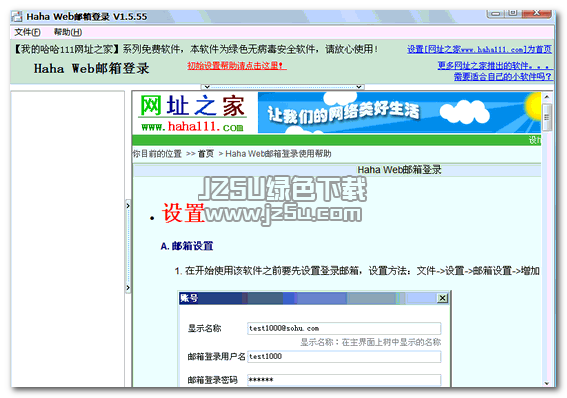This screenshot has width=567, height=398.
Task: Click the 'Haha Web邮箱登录' page title bar text
Action: click(x=399, y=170)
